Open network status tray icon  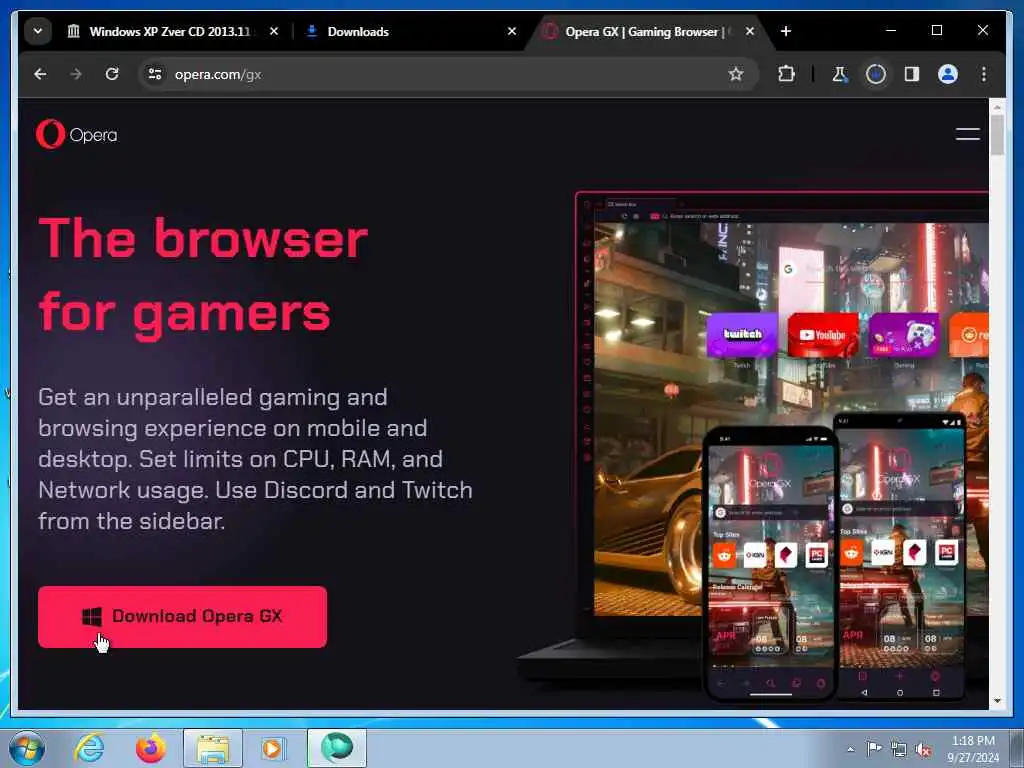[x=899, y=750]
